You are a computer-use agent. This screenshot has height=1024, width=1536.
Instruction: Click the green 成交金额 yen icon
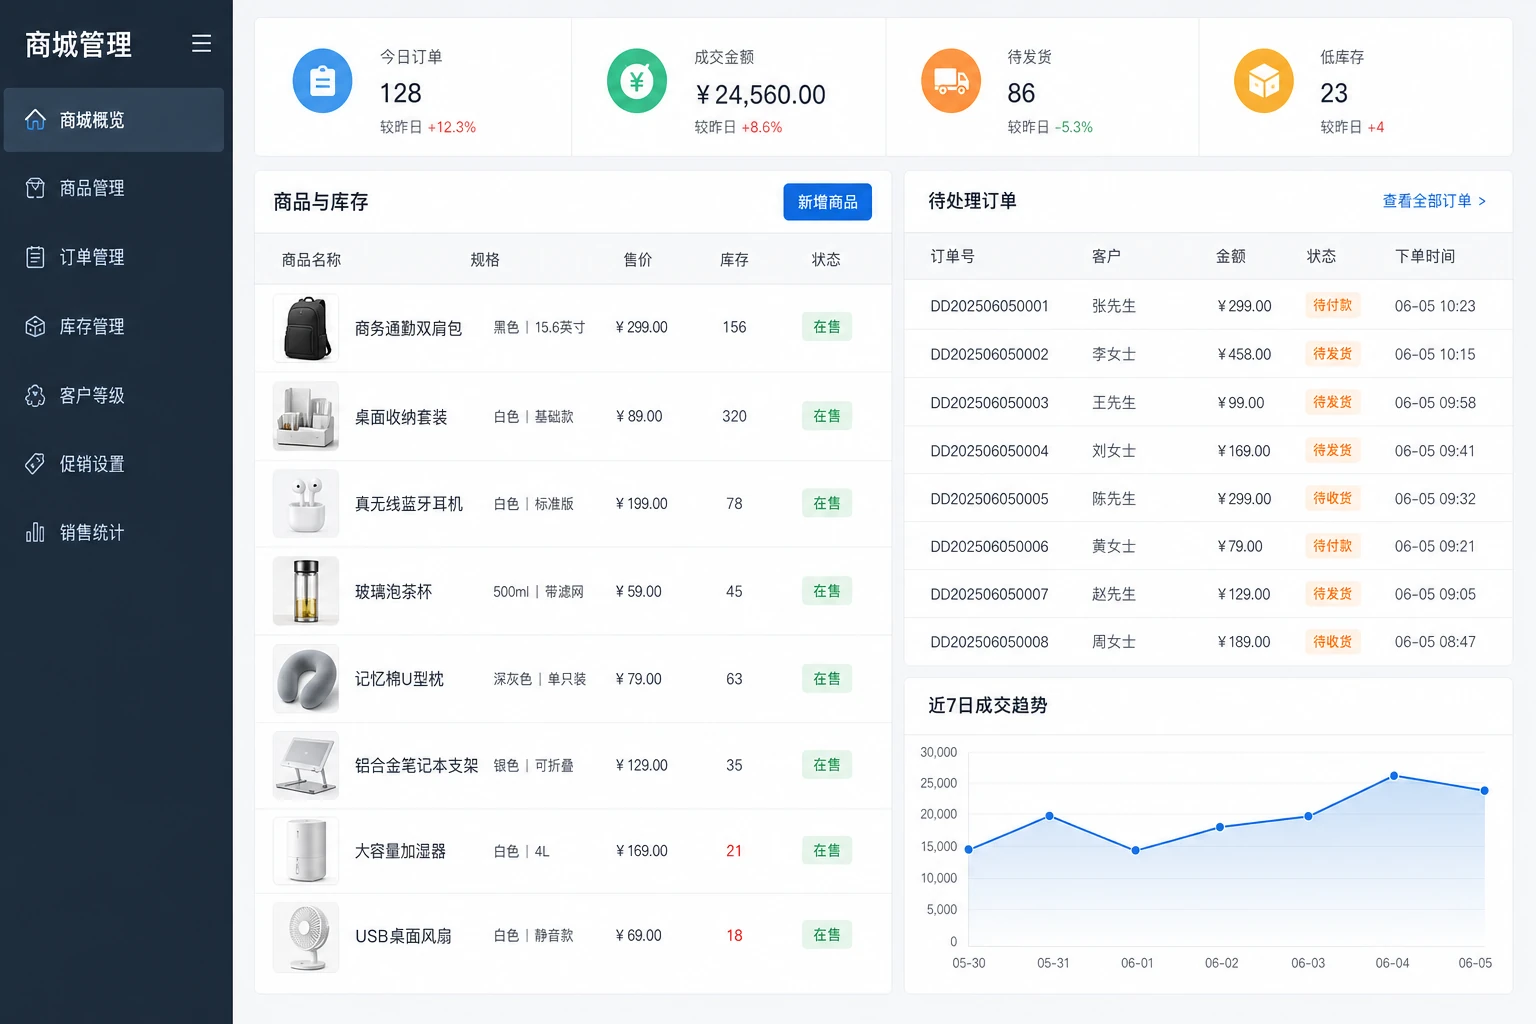(636, 81)
